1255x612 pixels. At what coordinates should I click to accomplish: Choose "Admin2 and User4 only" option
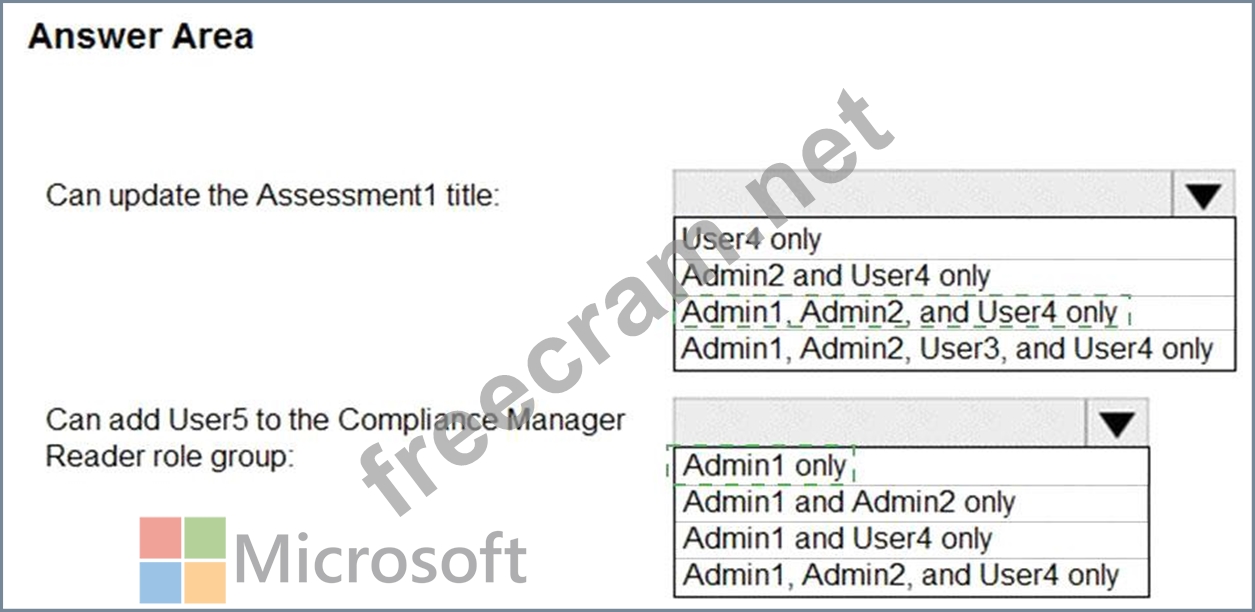[x=836, y=276]
